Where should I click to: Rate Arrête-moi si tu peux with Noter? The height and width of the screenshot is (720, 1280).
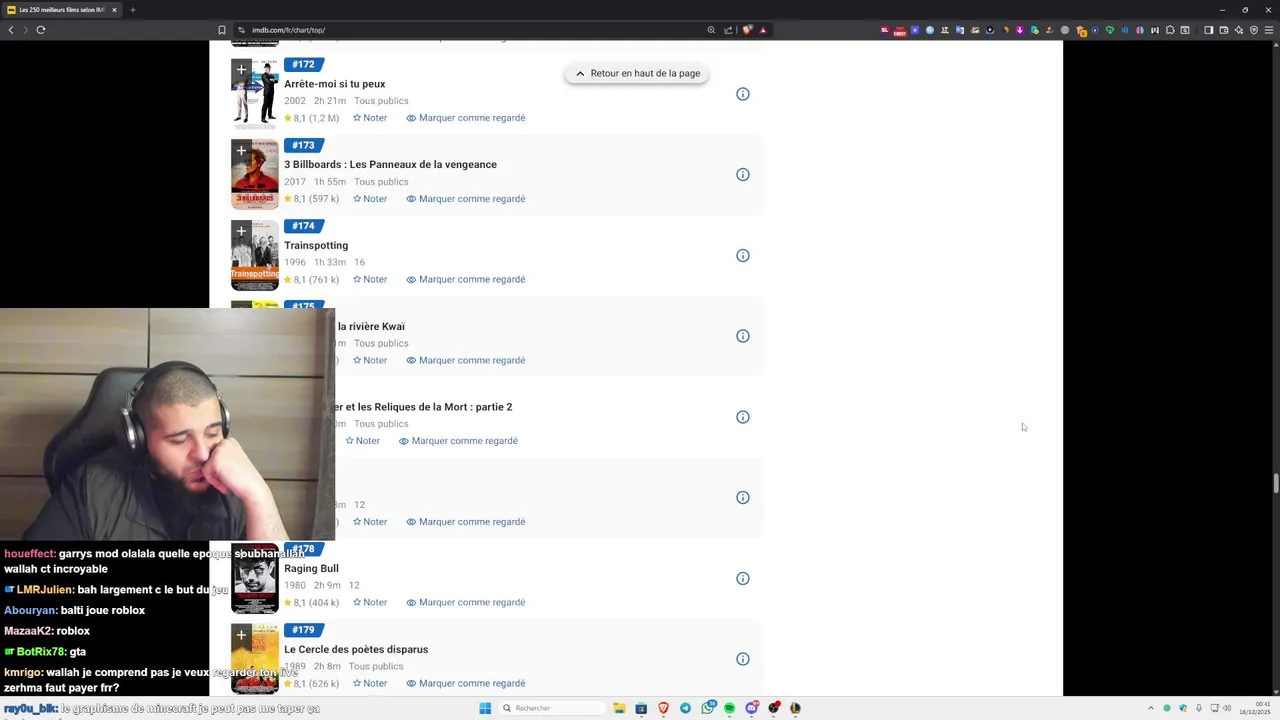click(x=369, y=118)
